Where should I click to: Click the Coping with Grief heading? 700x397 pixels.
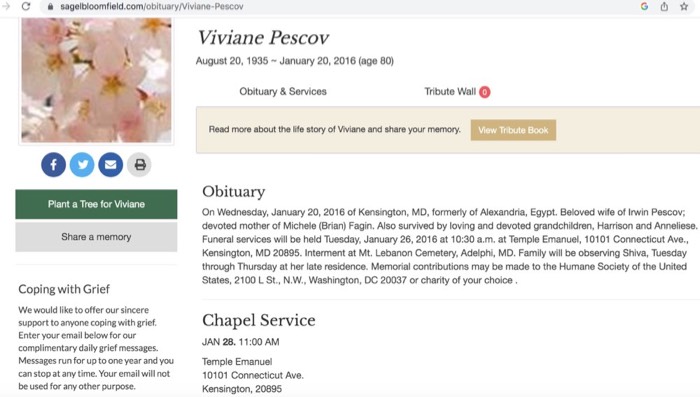[x=64, y=289]
